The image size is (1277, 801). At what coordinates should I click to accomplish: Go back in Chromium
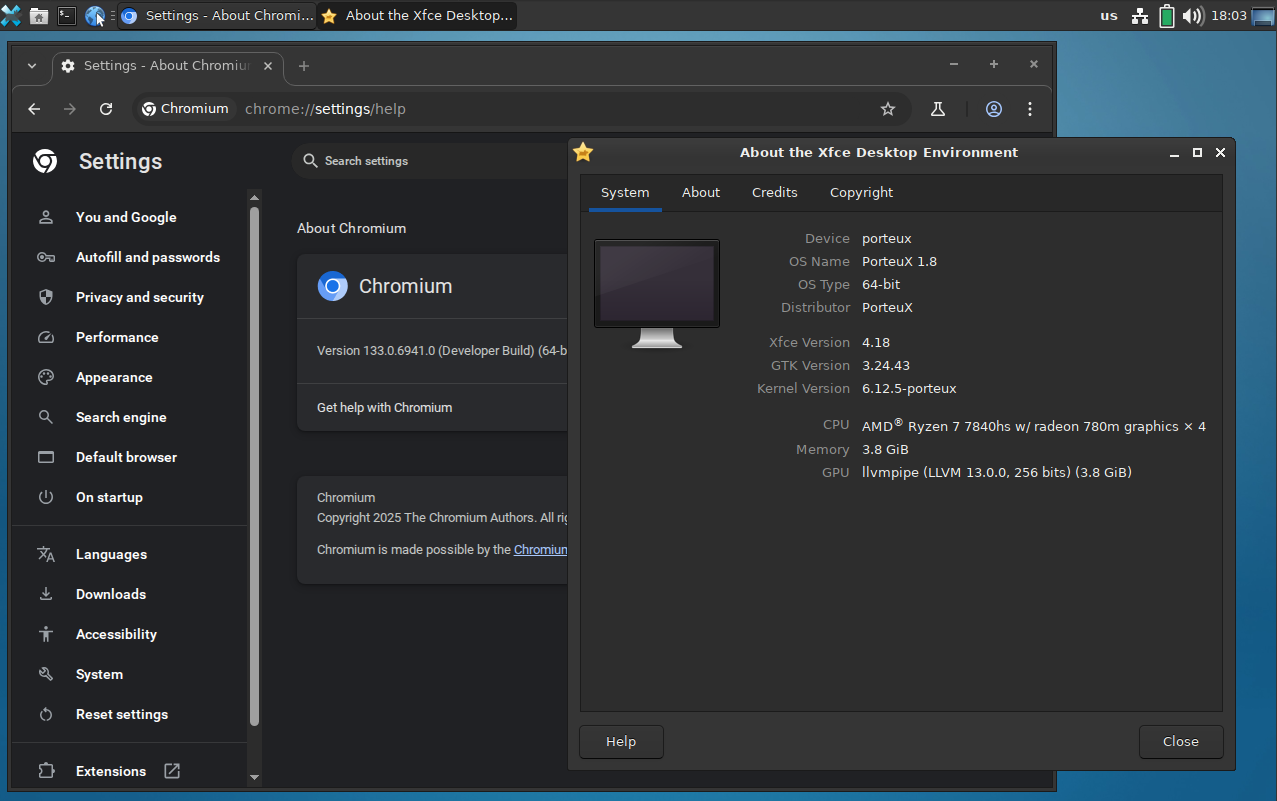(34, 109)
